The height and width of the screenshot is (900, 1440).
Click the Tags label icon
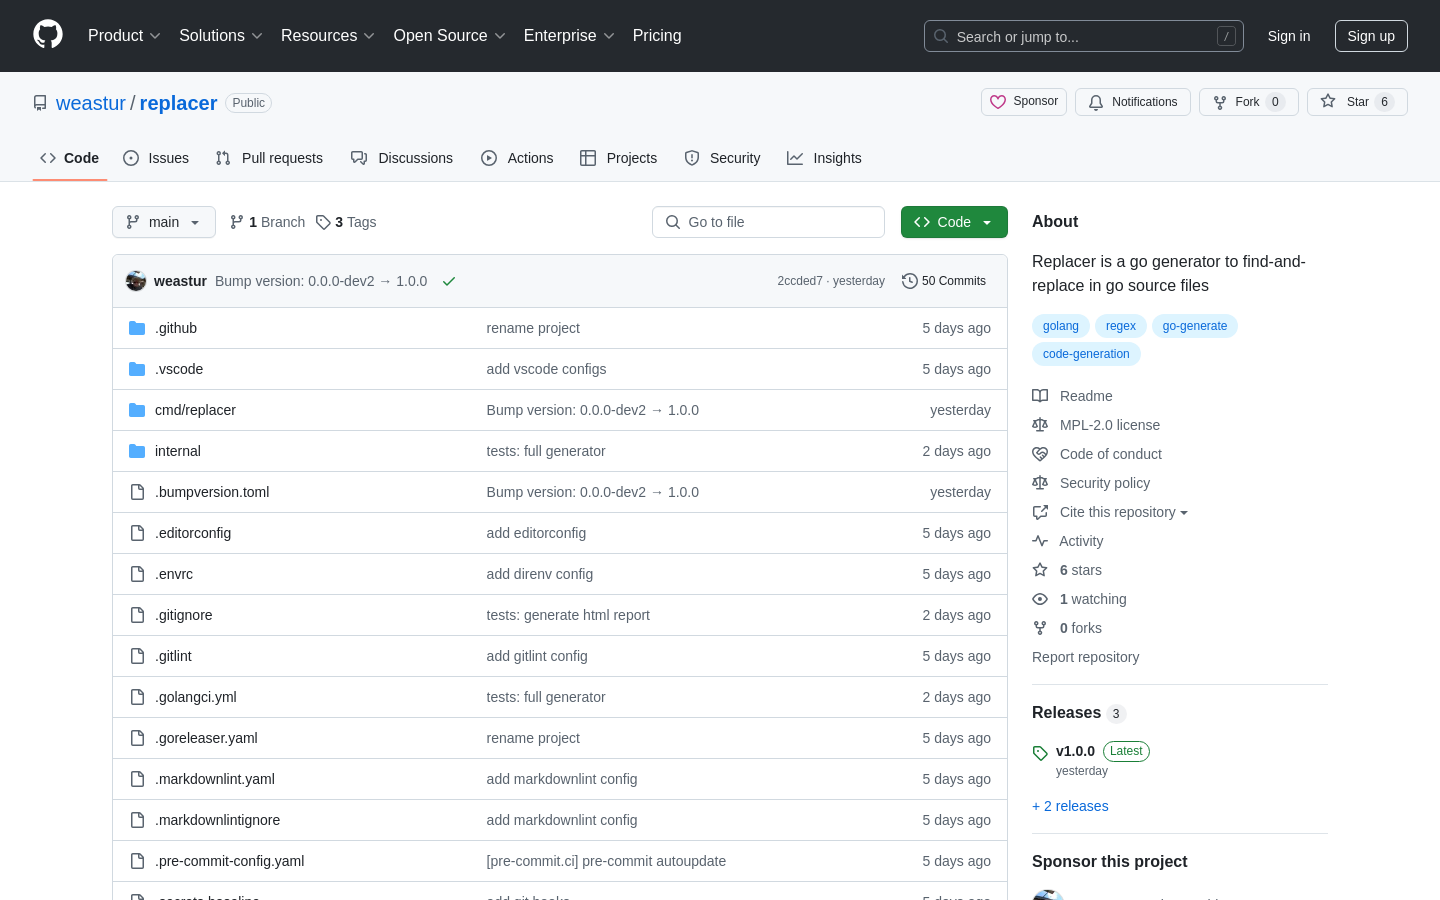(x=323, y=222)
